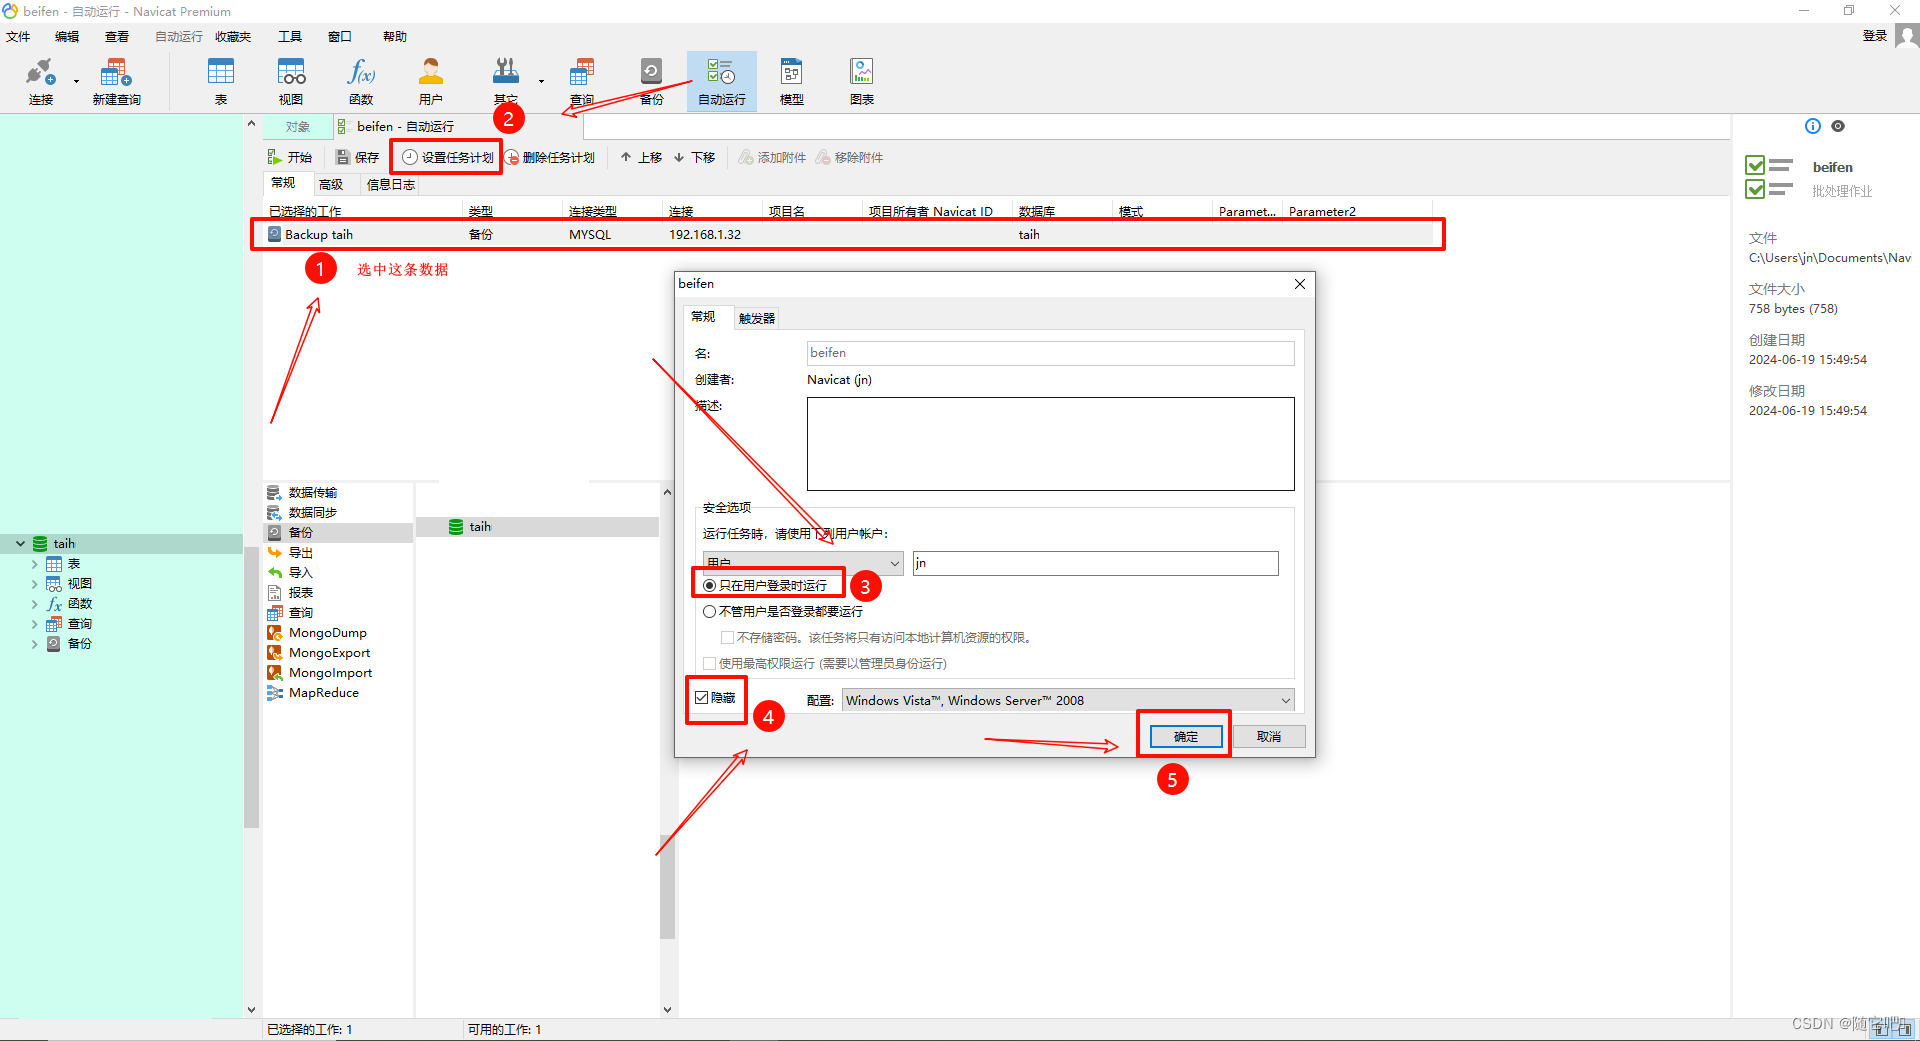Screen dimensions: 1920x1041
Task: Switch to the 高级 tab
Action: point(331,184)
